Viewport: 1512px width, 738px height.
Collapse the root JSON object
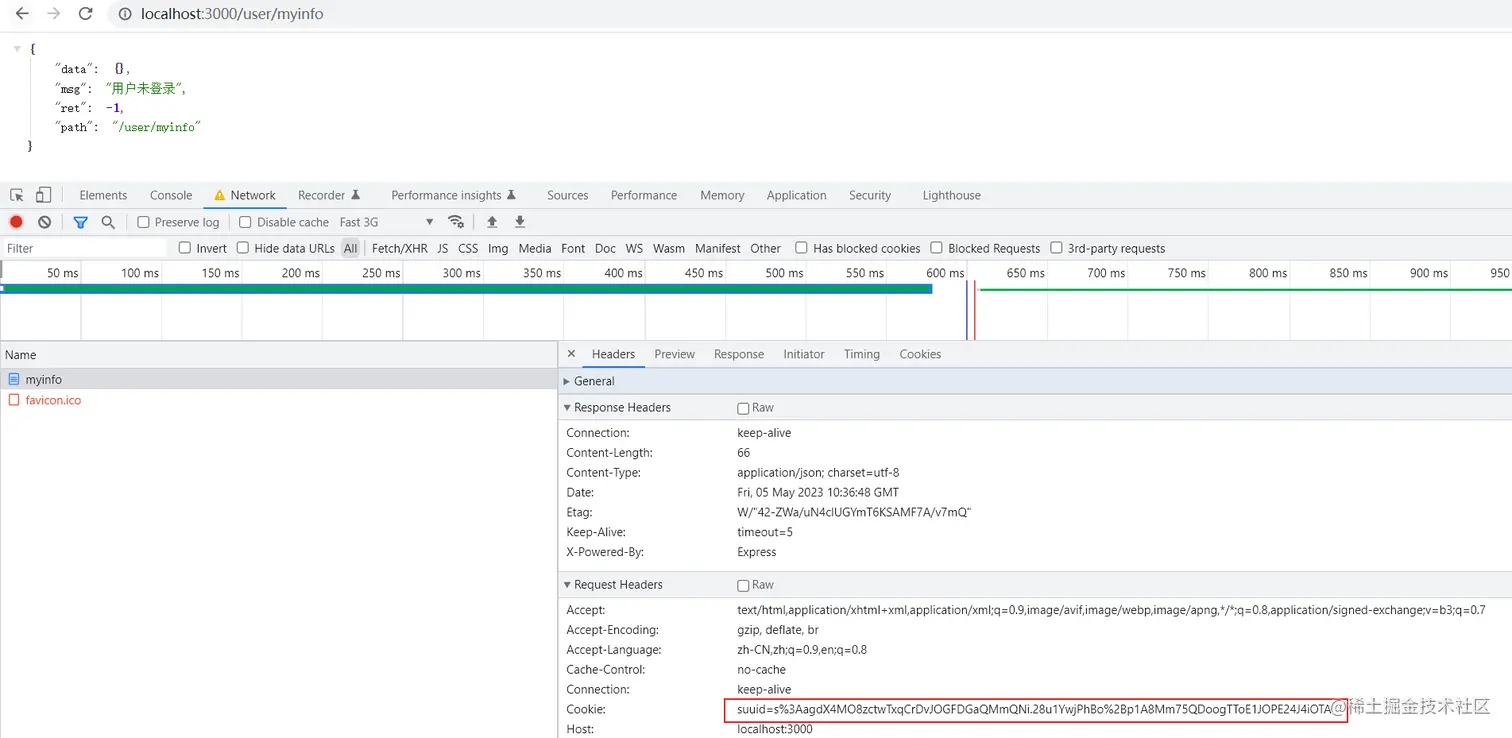(x=17, y=48)
